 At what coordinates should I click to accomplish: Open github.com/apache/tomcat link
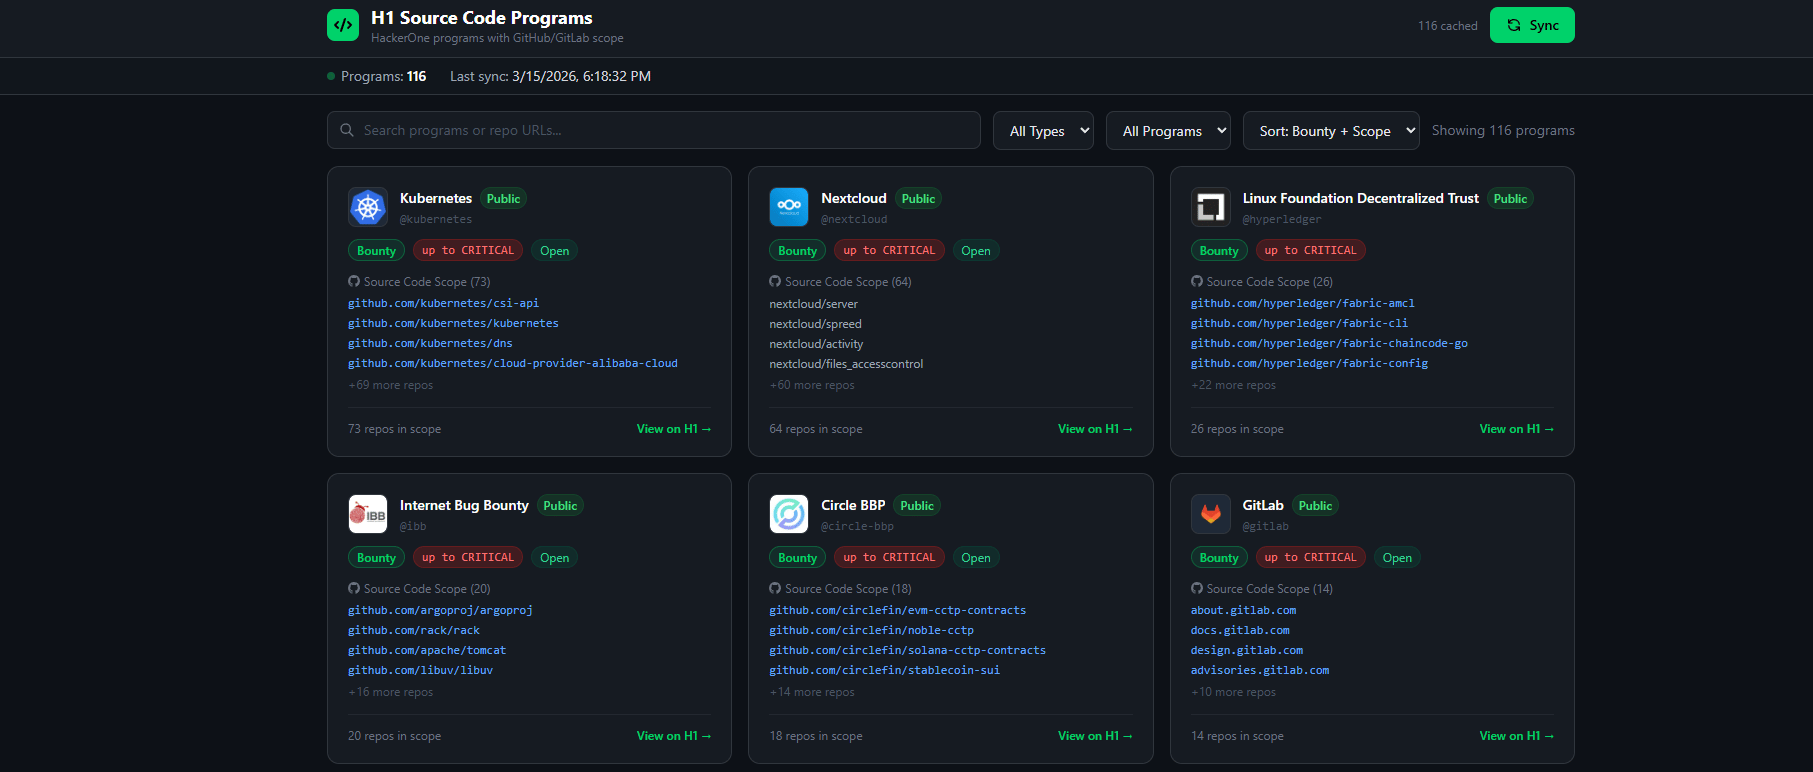coord(427,650)
